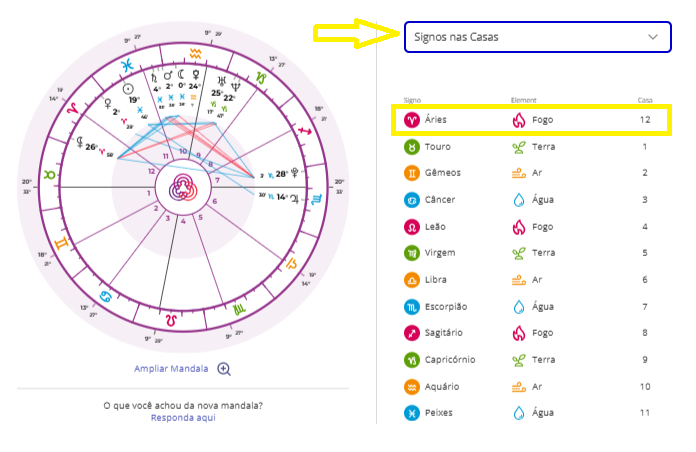This screenshot has width=696, height=452.
Task: Click the Ar element icon beside Aquário
Action: pyautogui.click(x=518, y=386)
